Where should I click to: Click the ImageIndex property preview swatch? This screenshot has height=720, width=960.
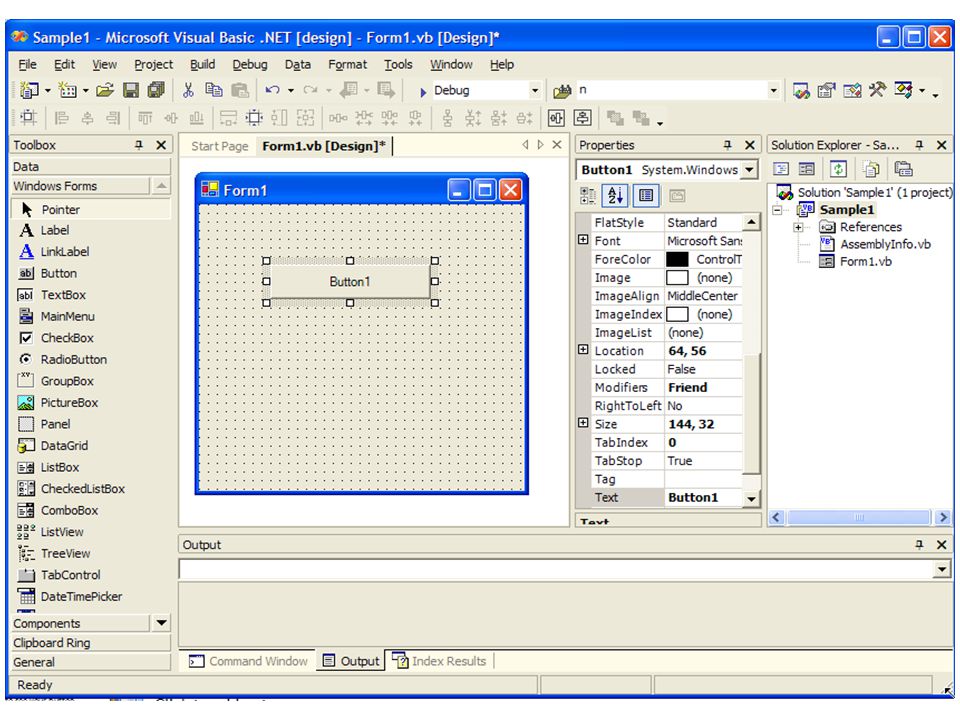tap(677, 315)
